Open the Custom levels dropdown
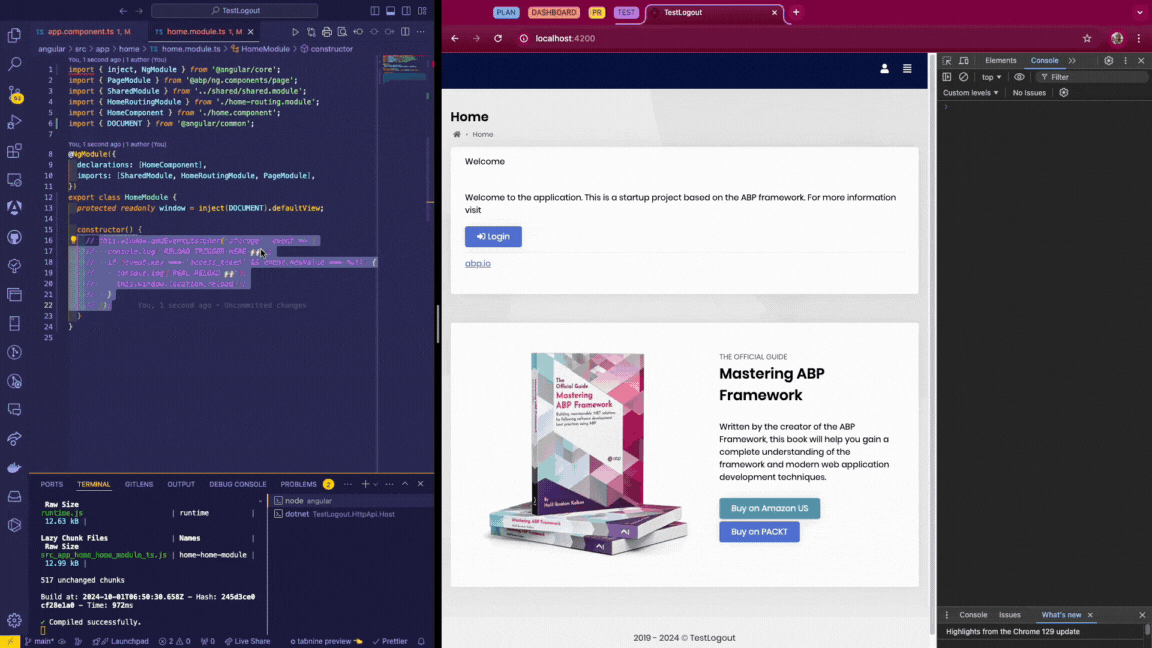The width and height of the screenshot is (1152, 648). [970, 93]
